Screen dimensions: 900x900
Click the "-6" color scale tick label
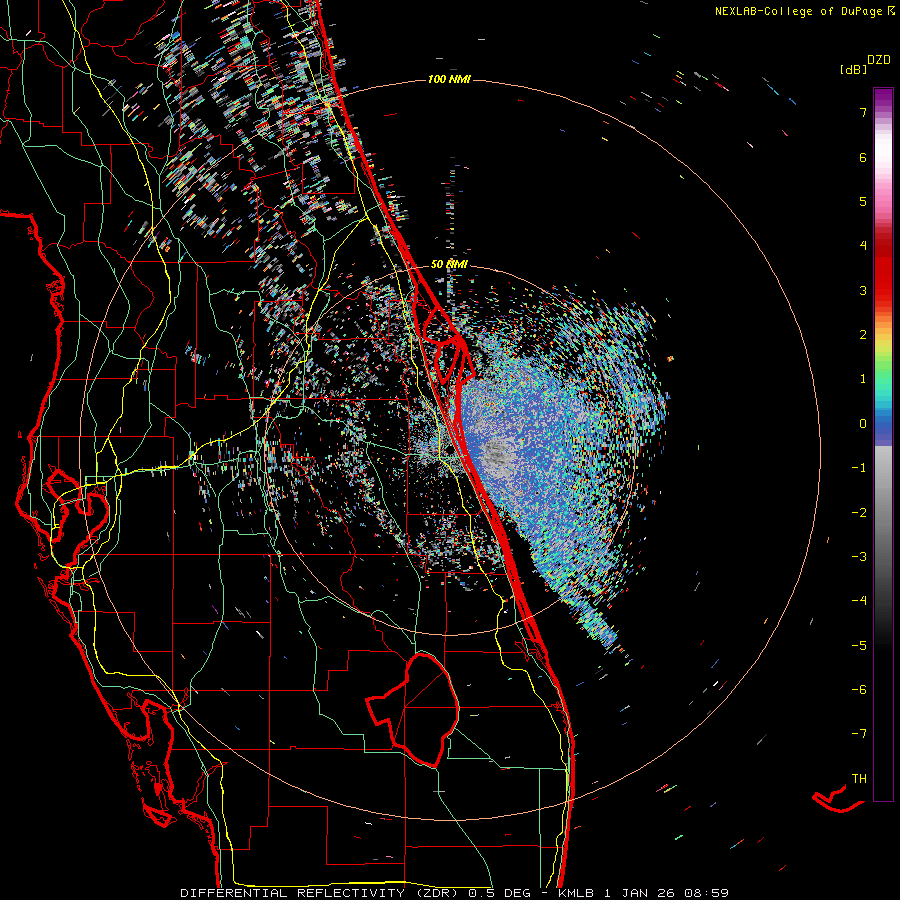point(859,689)
